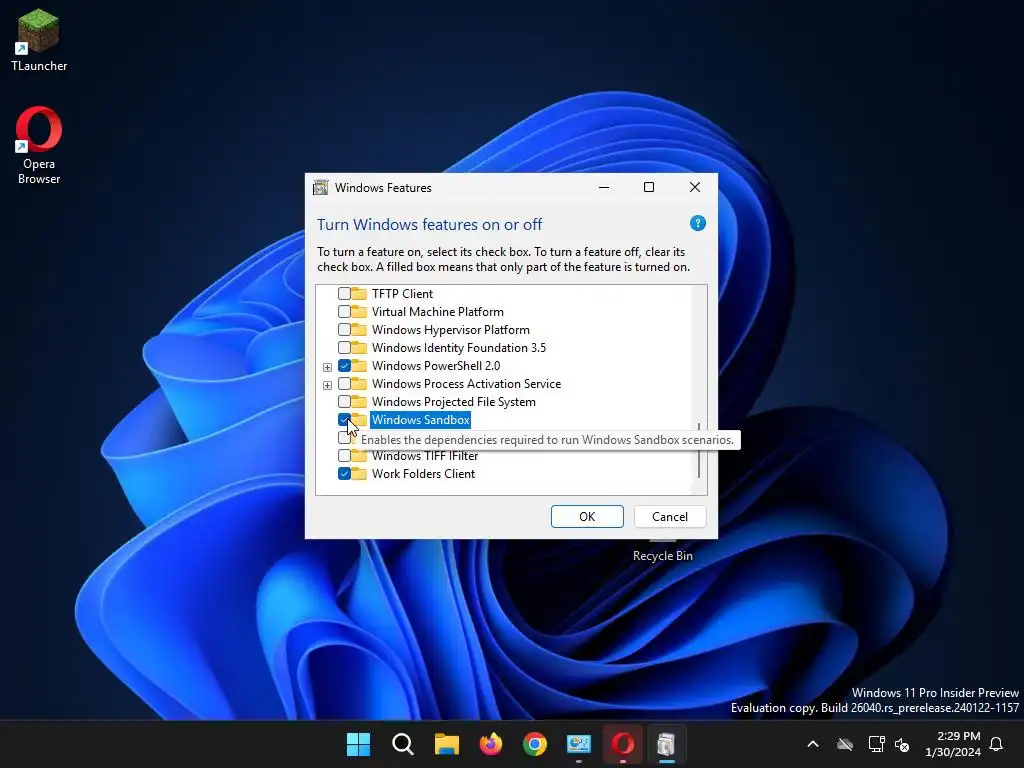
Task: Click the blue help question mark icon
Action: pyautogui.click(x=697, y=223)
